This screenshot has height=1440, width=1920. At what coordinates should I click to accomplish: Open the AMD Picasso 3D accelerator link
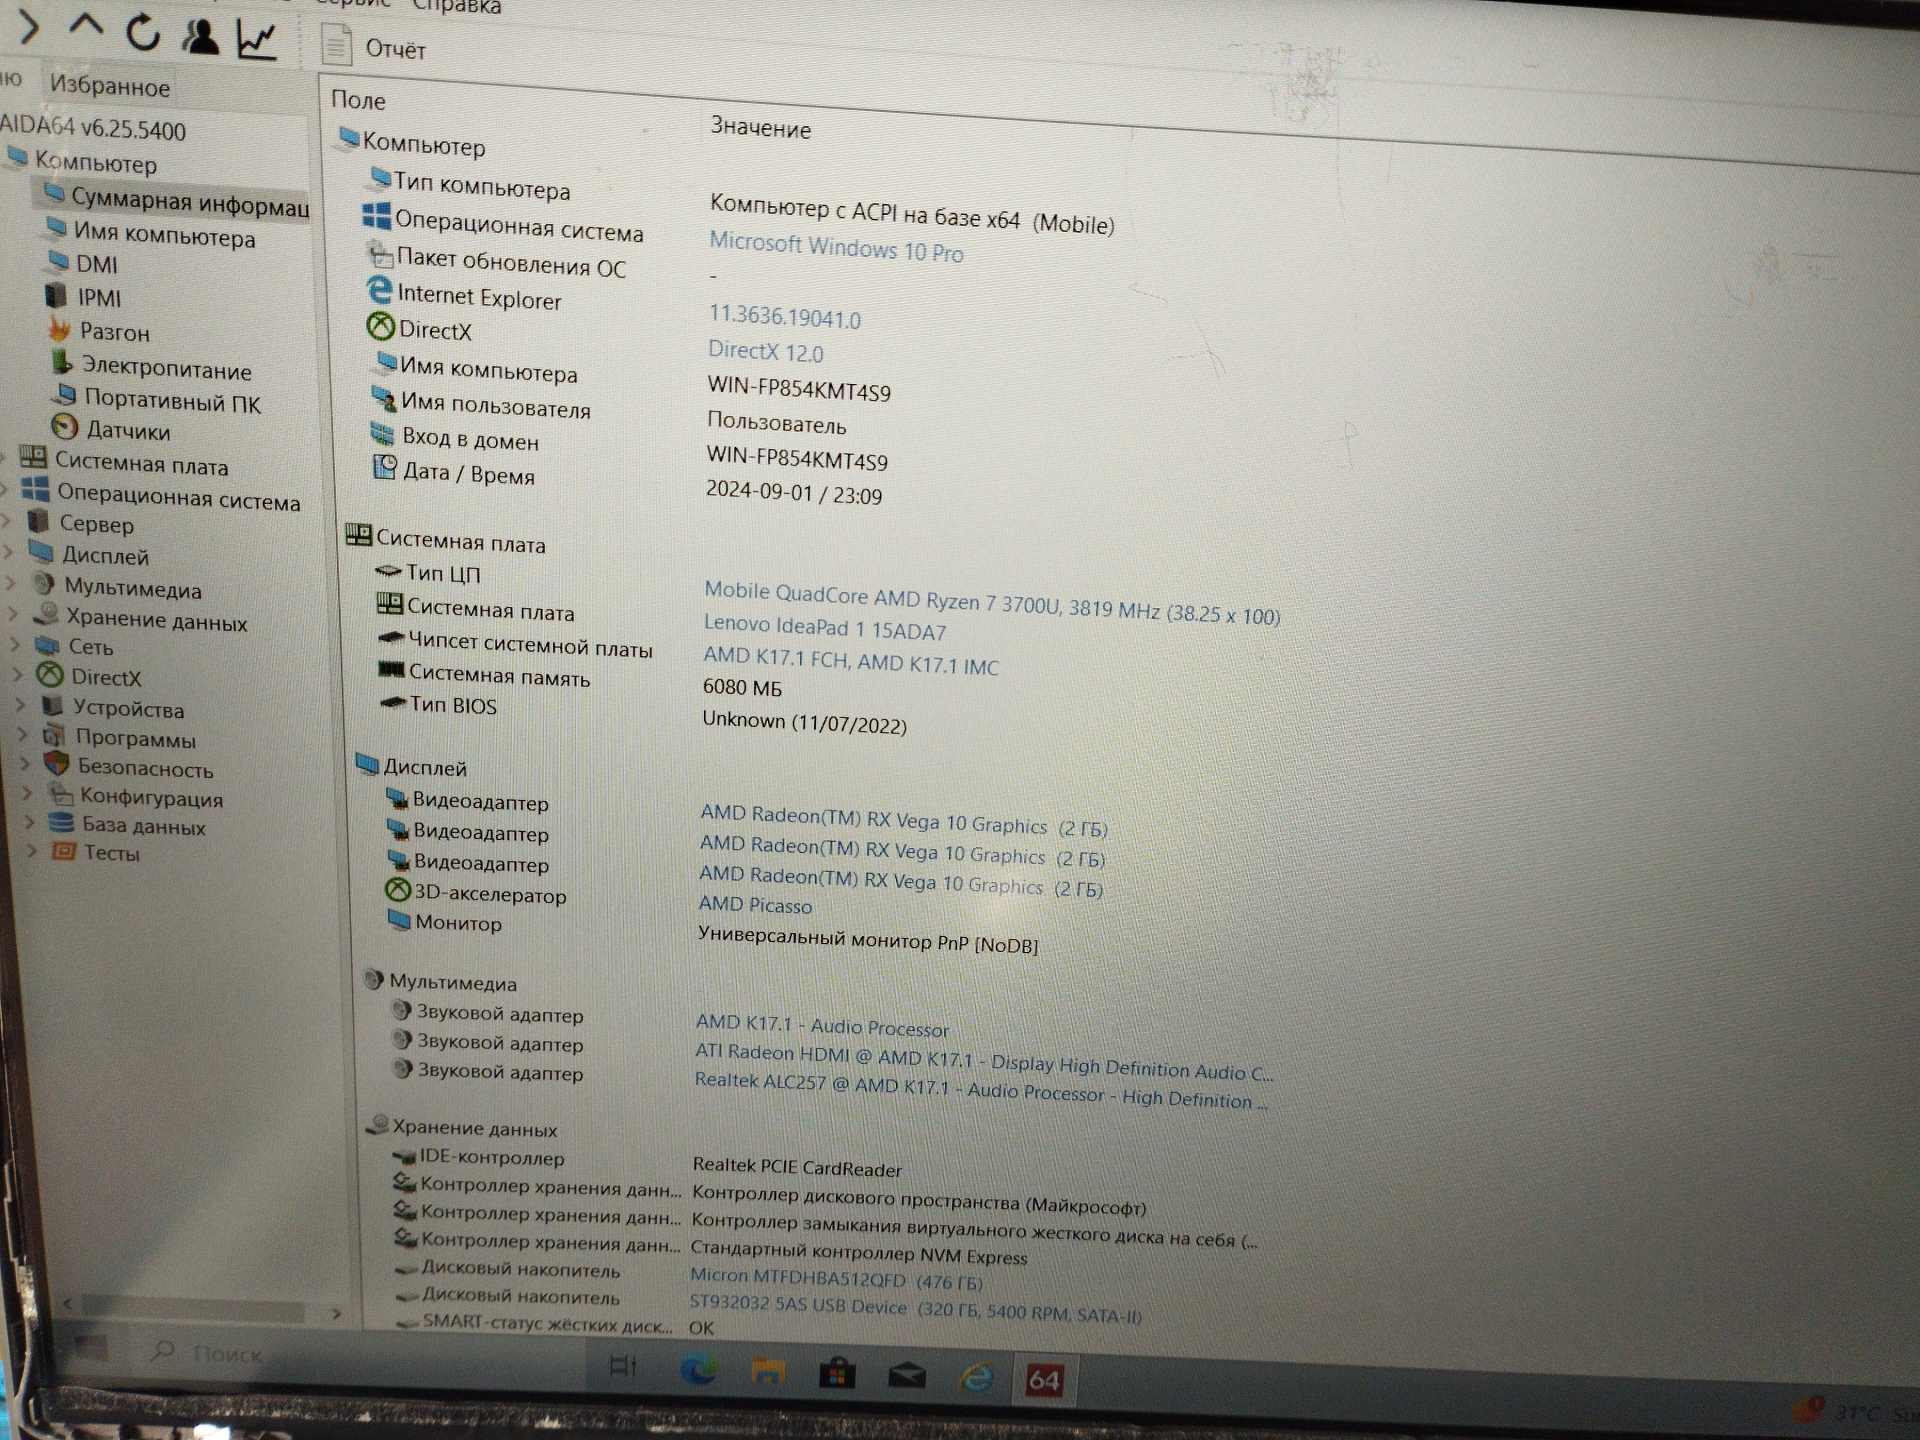click(755, 904)
